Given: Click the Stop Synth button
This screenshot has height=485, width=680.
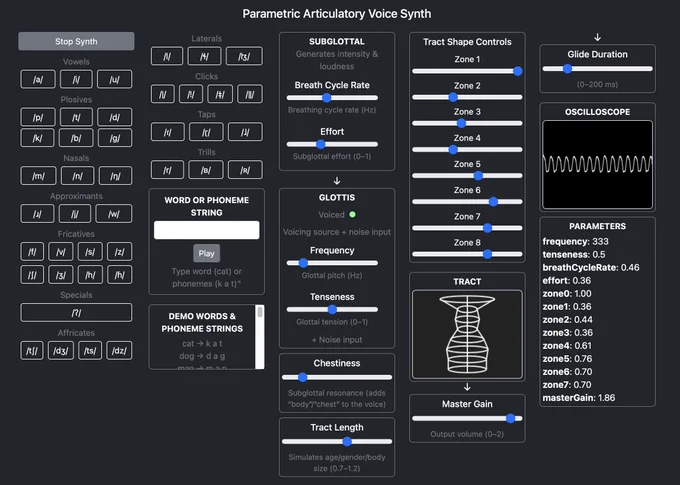Looking at the screenshot, I should [76, 41].
